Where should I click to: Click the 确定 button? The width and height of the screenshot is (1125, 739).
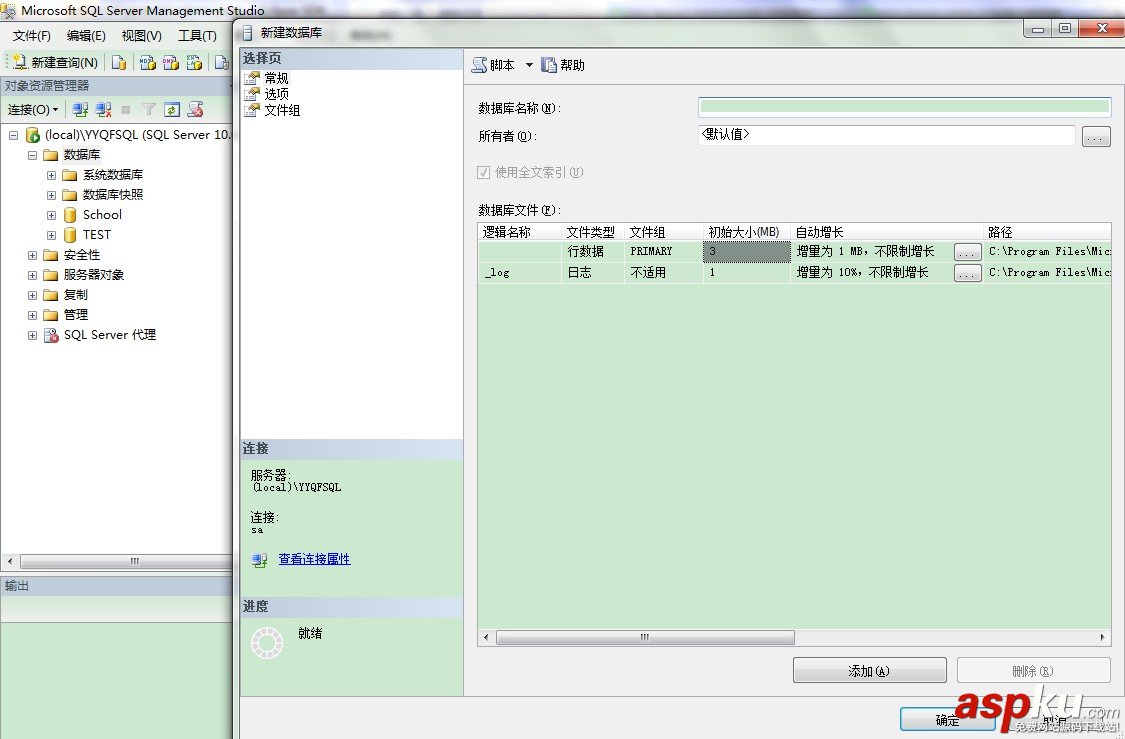947,720
